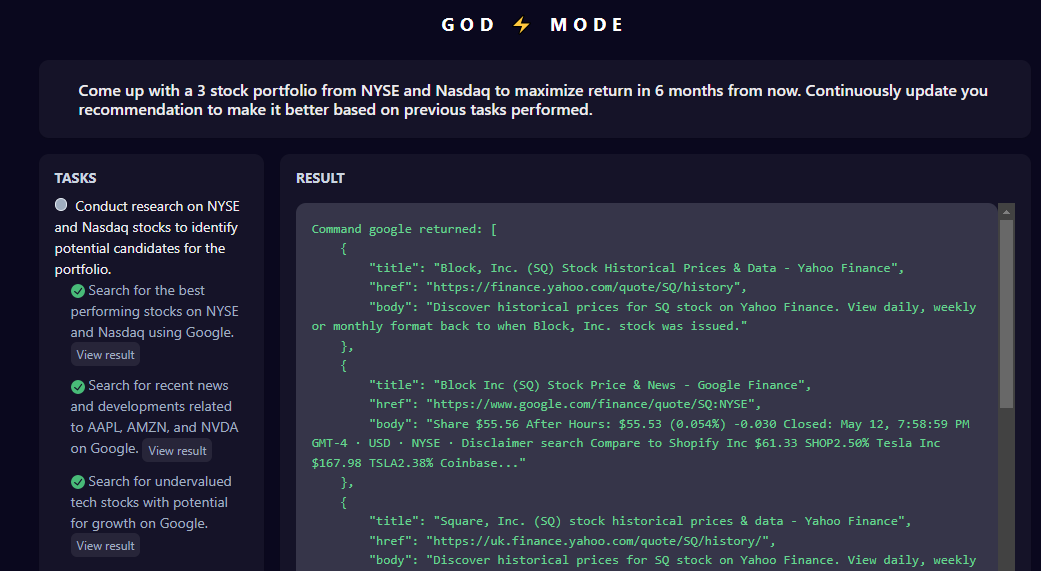1041x571 pixels.
Task: Click the Share $55.56 After Hours body line
Action: point(669,424)
